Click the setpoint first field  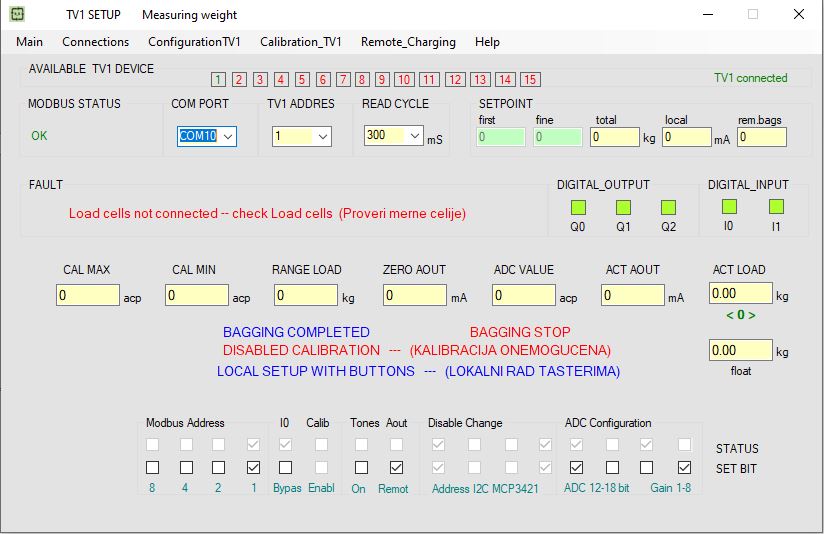point(501,137)
